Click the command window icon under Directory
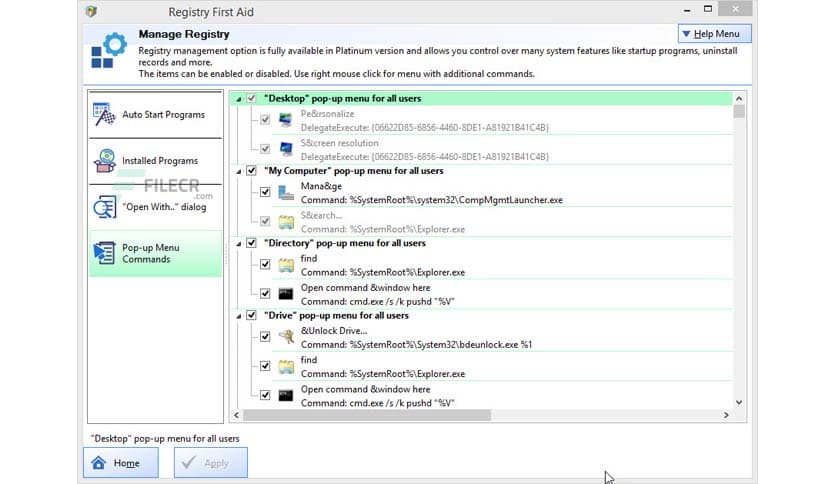 (286, 294)
